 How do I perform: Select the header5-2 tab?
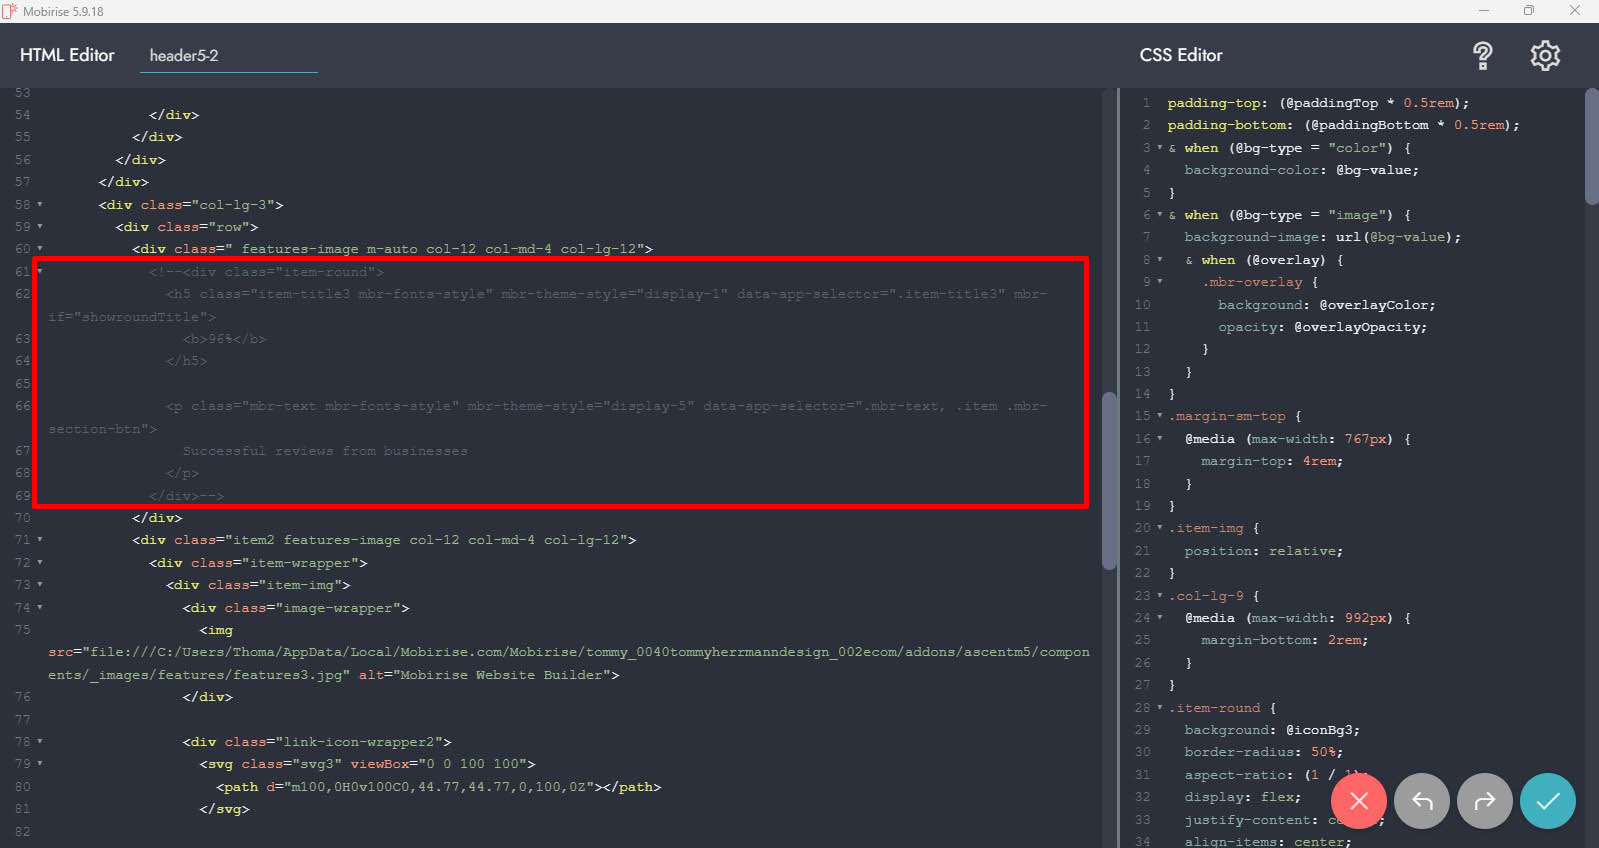point(184,56)
